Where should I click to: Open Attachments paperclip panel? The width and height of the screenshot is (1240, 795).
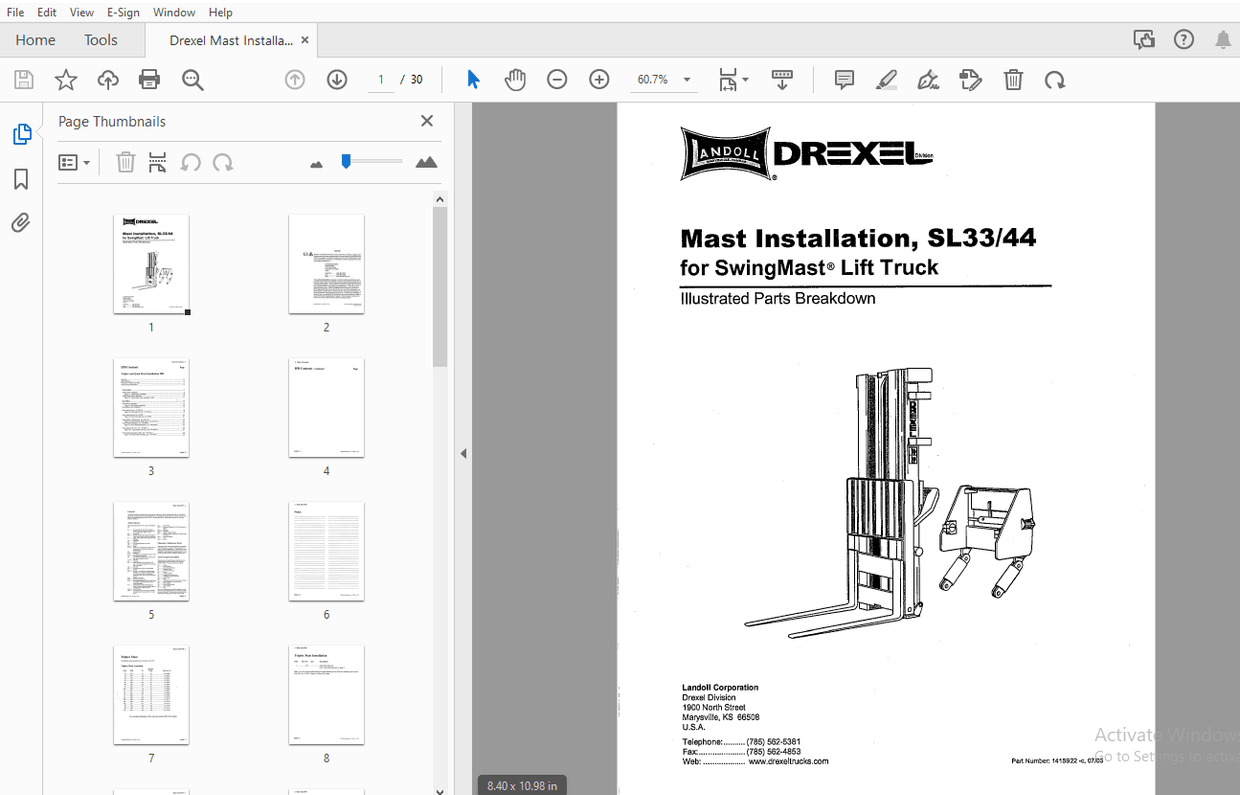21,222
